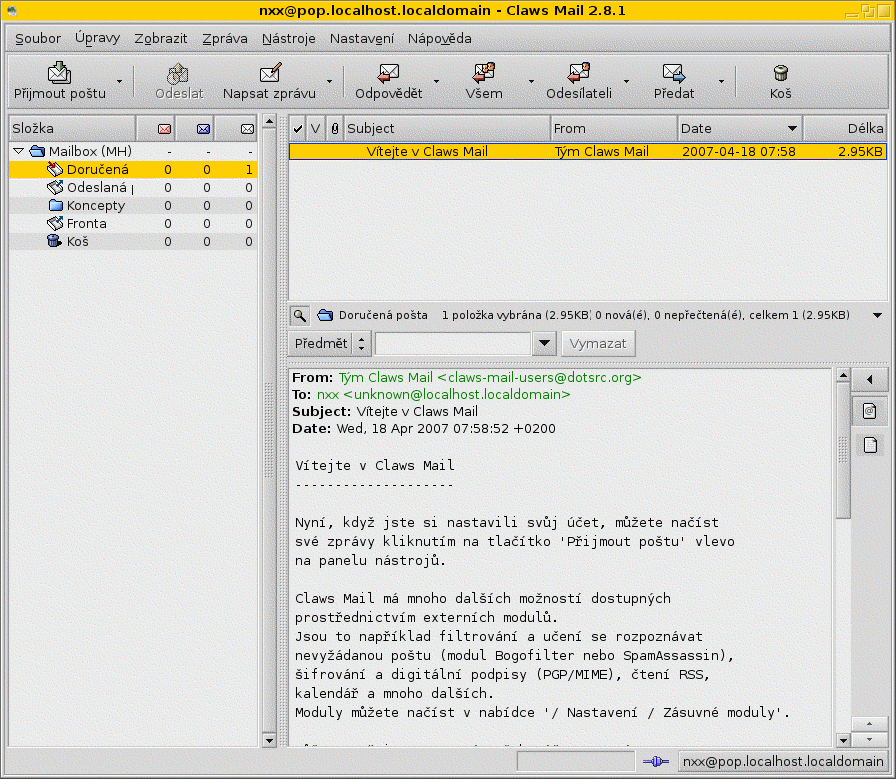
Task: Open the Soubor menu
Action: click(x=38, y=38)
